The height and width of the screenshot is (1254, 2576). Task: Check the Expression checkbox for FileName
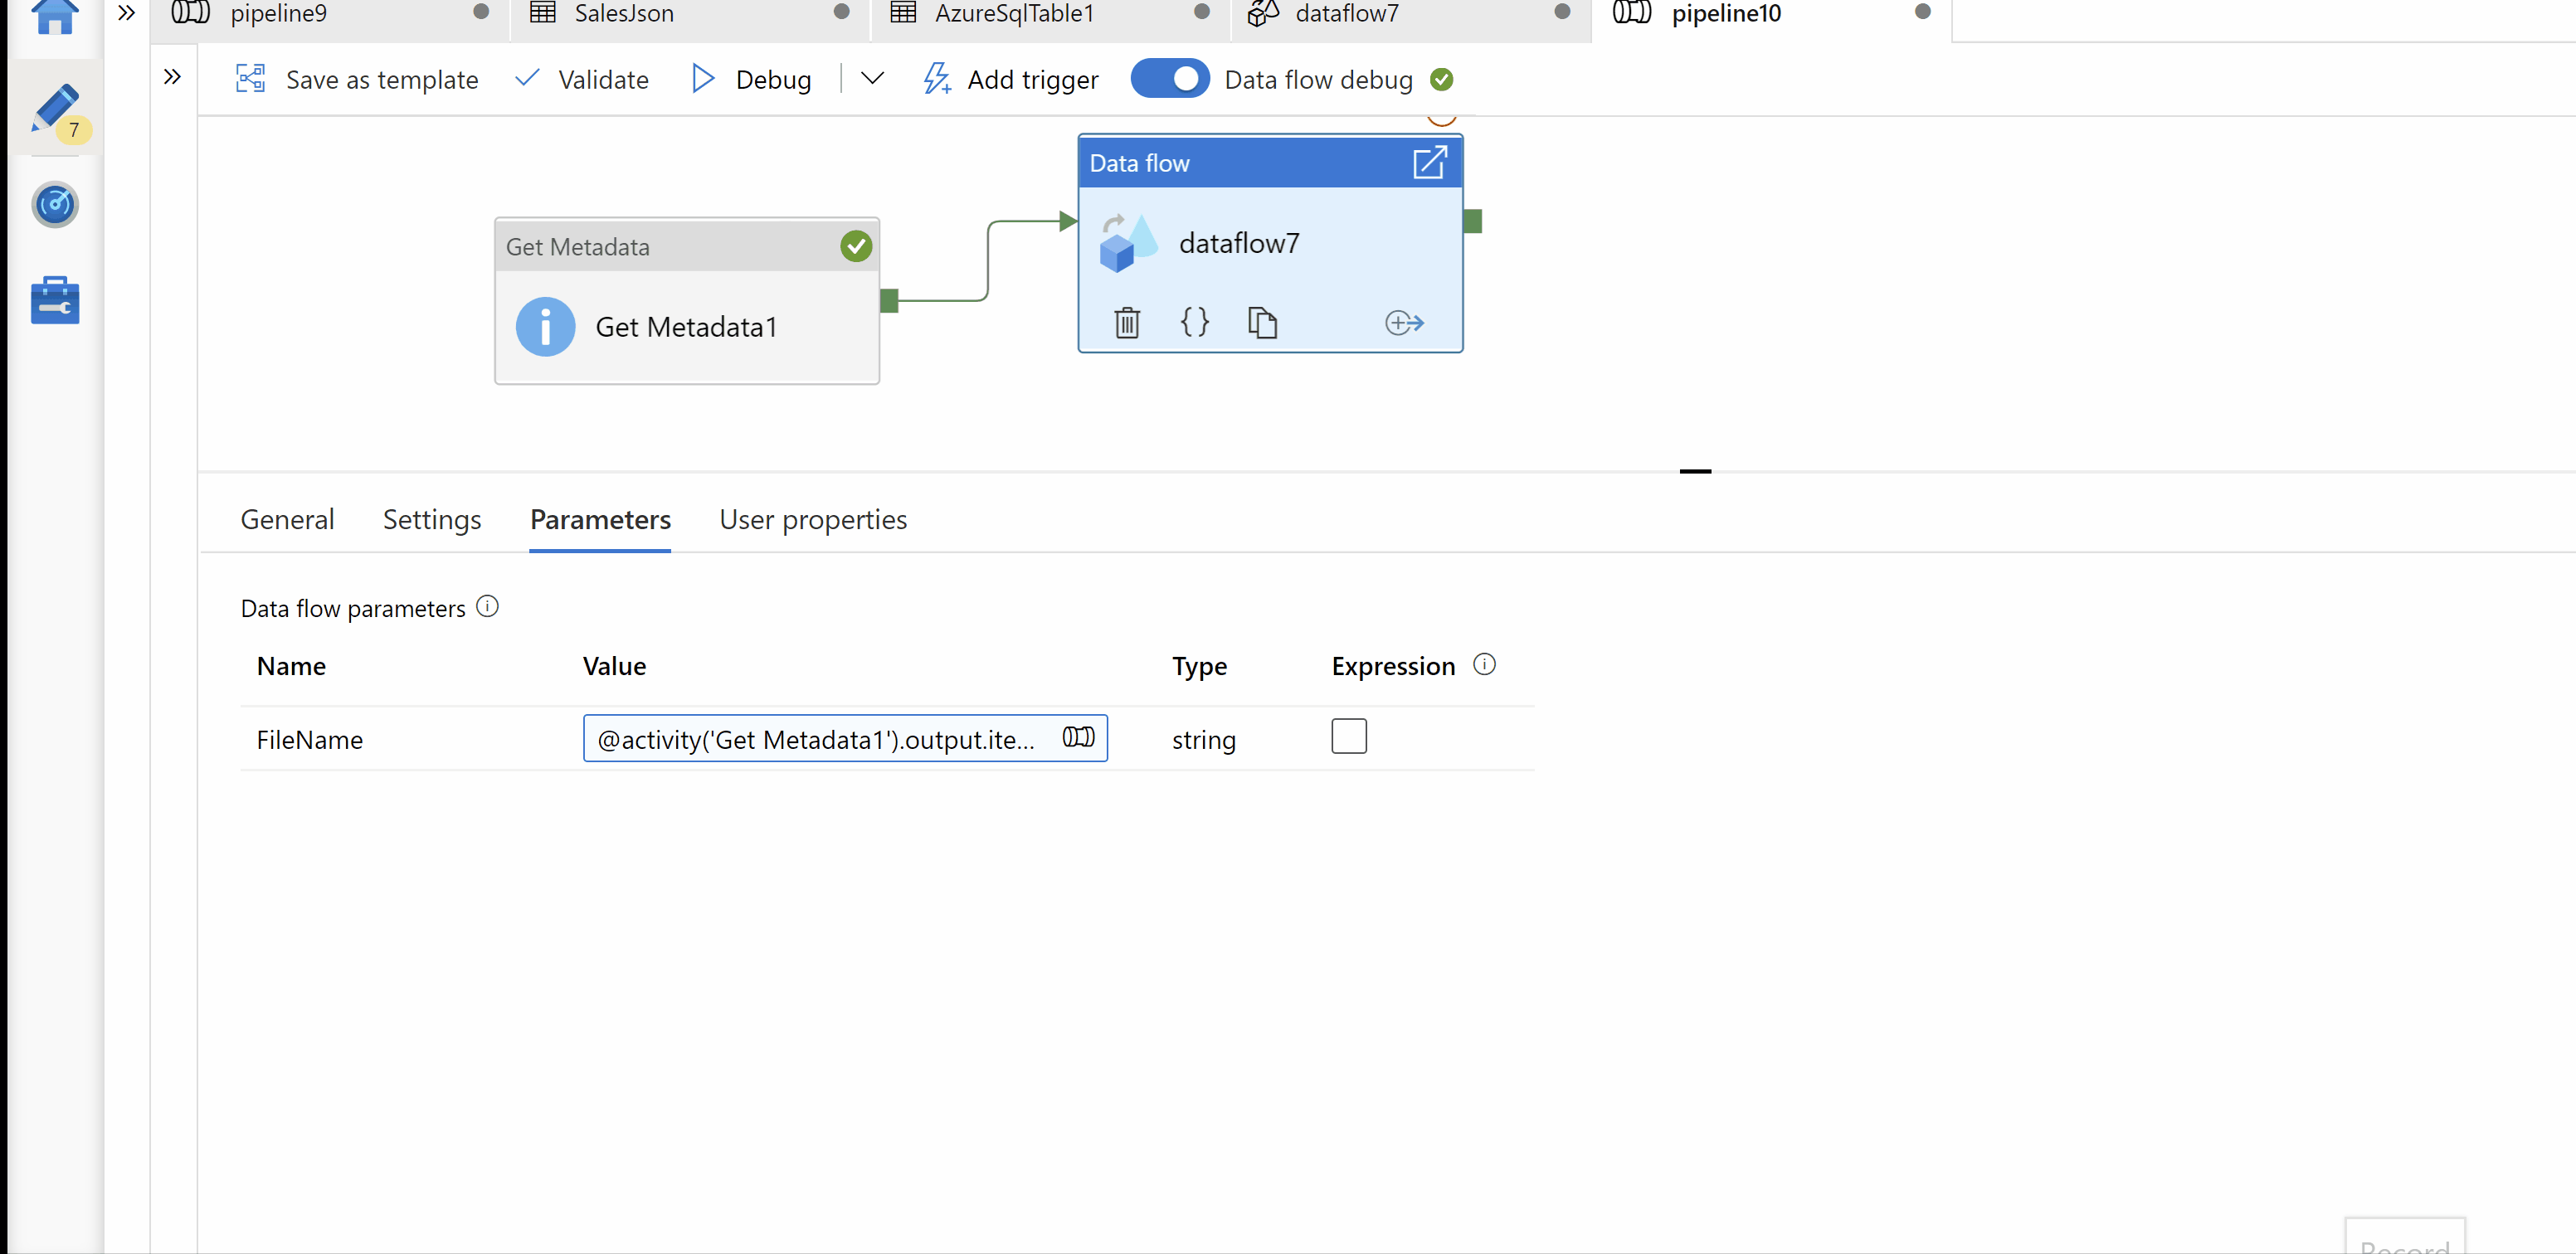pyautogui.click(x=1348, y=737)
